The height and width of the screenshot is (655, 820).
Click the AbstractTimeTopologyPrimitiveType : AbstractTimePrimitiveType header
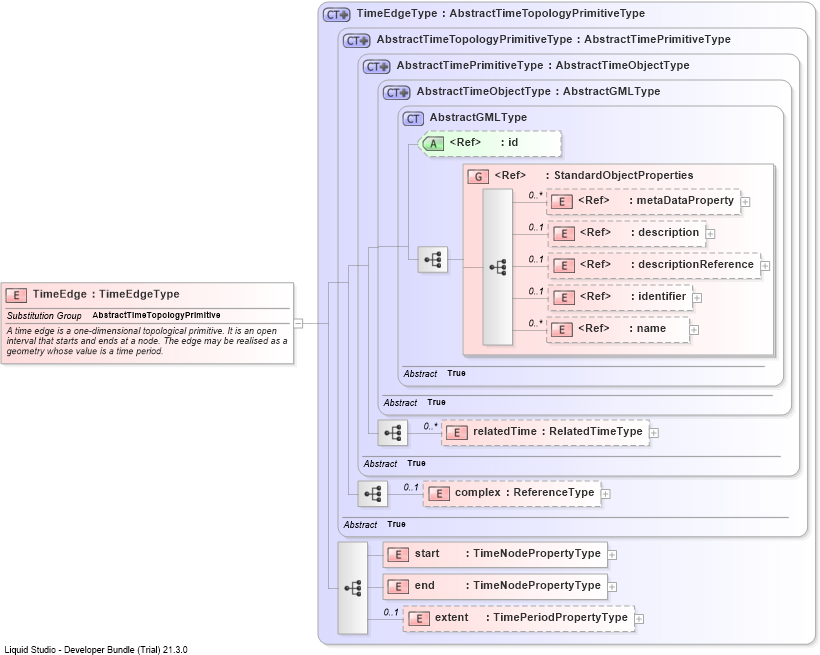(553, 39)
